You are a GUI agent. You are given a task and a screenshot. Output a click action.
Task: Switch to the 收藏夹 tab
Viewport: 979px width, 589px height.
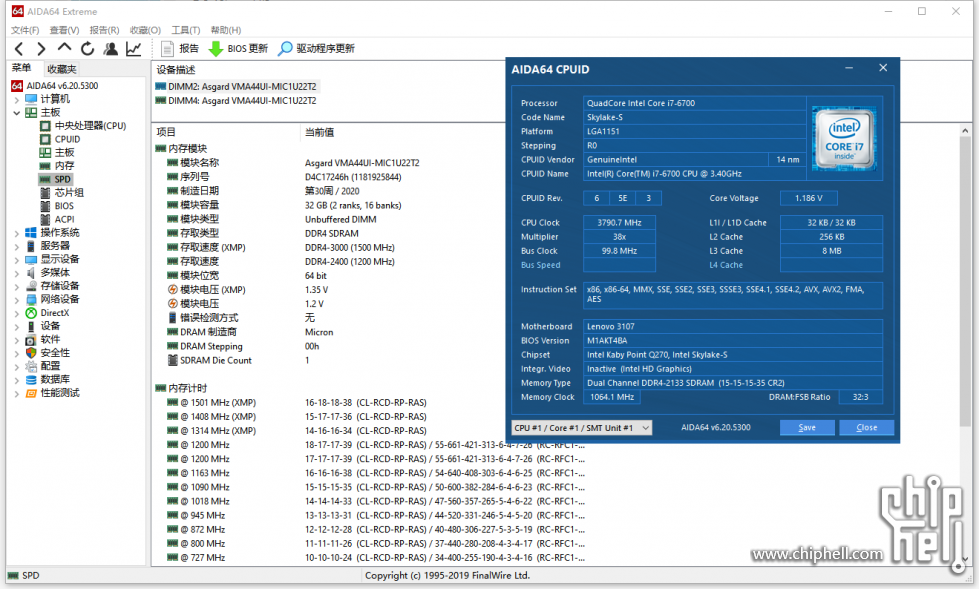(x=61, y=69)
